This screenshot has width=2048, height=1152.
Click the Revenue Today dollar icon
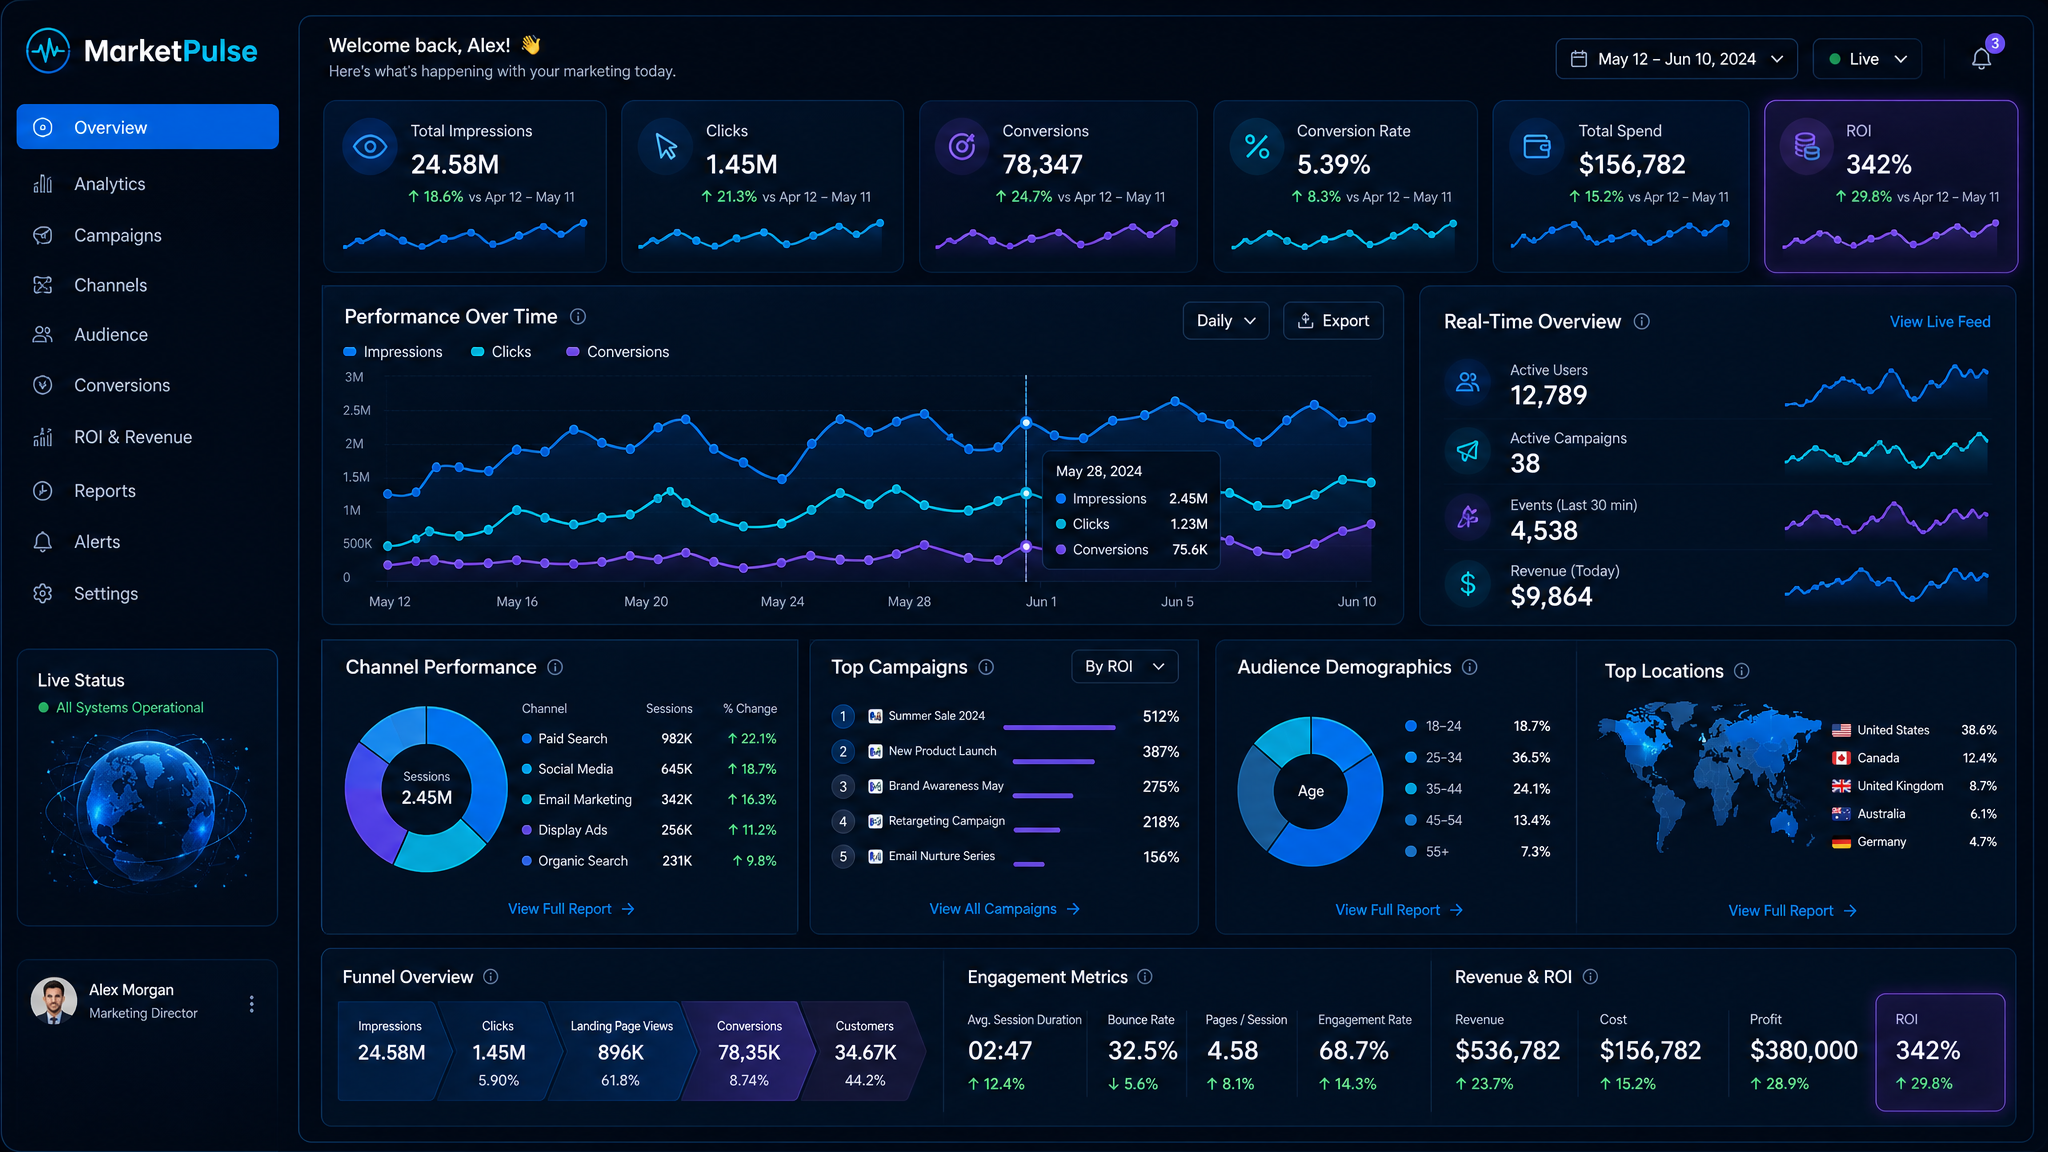point(1468,584)
